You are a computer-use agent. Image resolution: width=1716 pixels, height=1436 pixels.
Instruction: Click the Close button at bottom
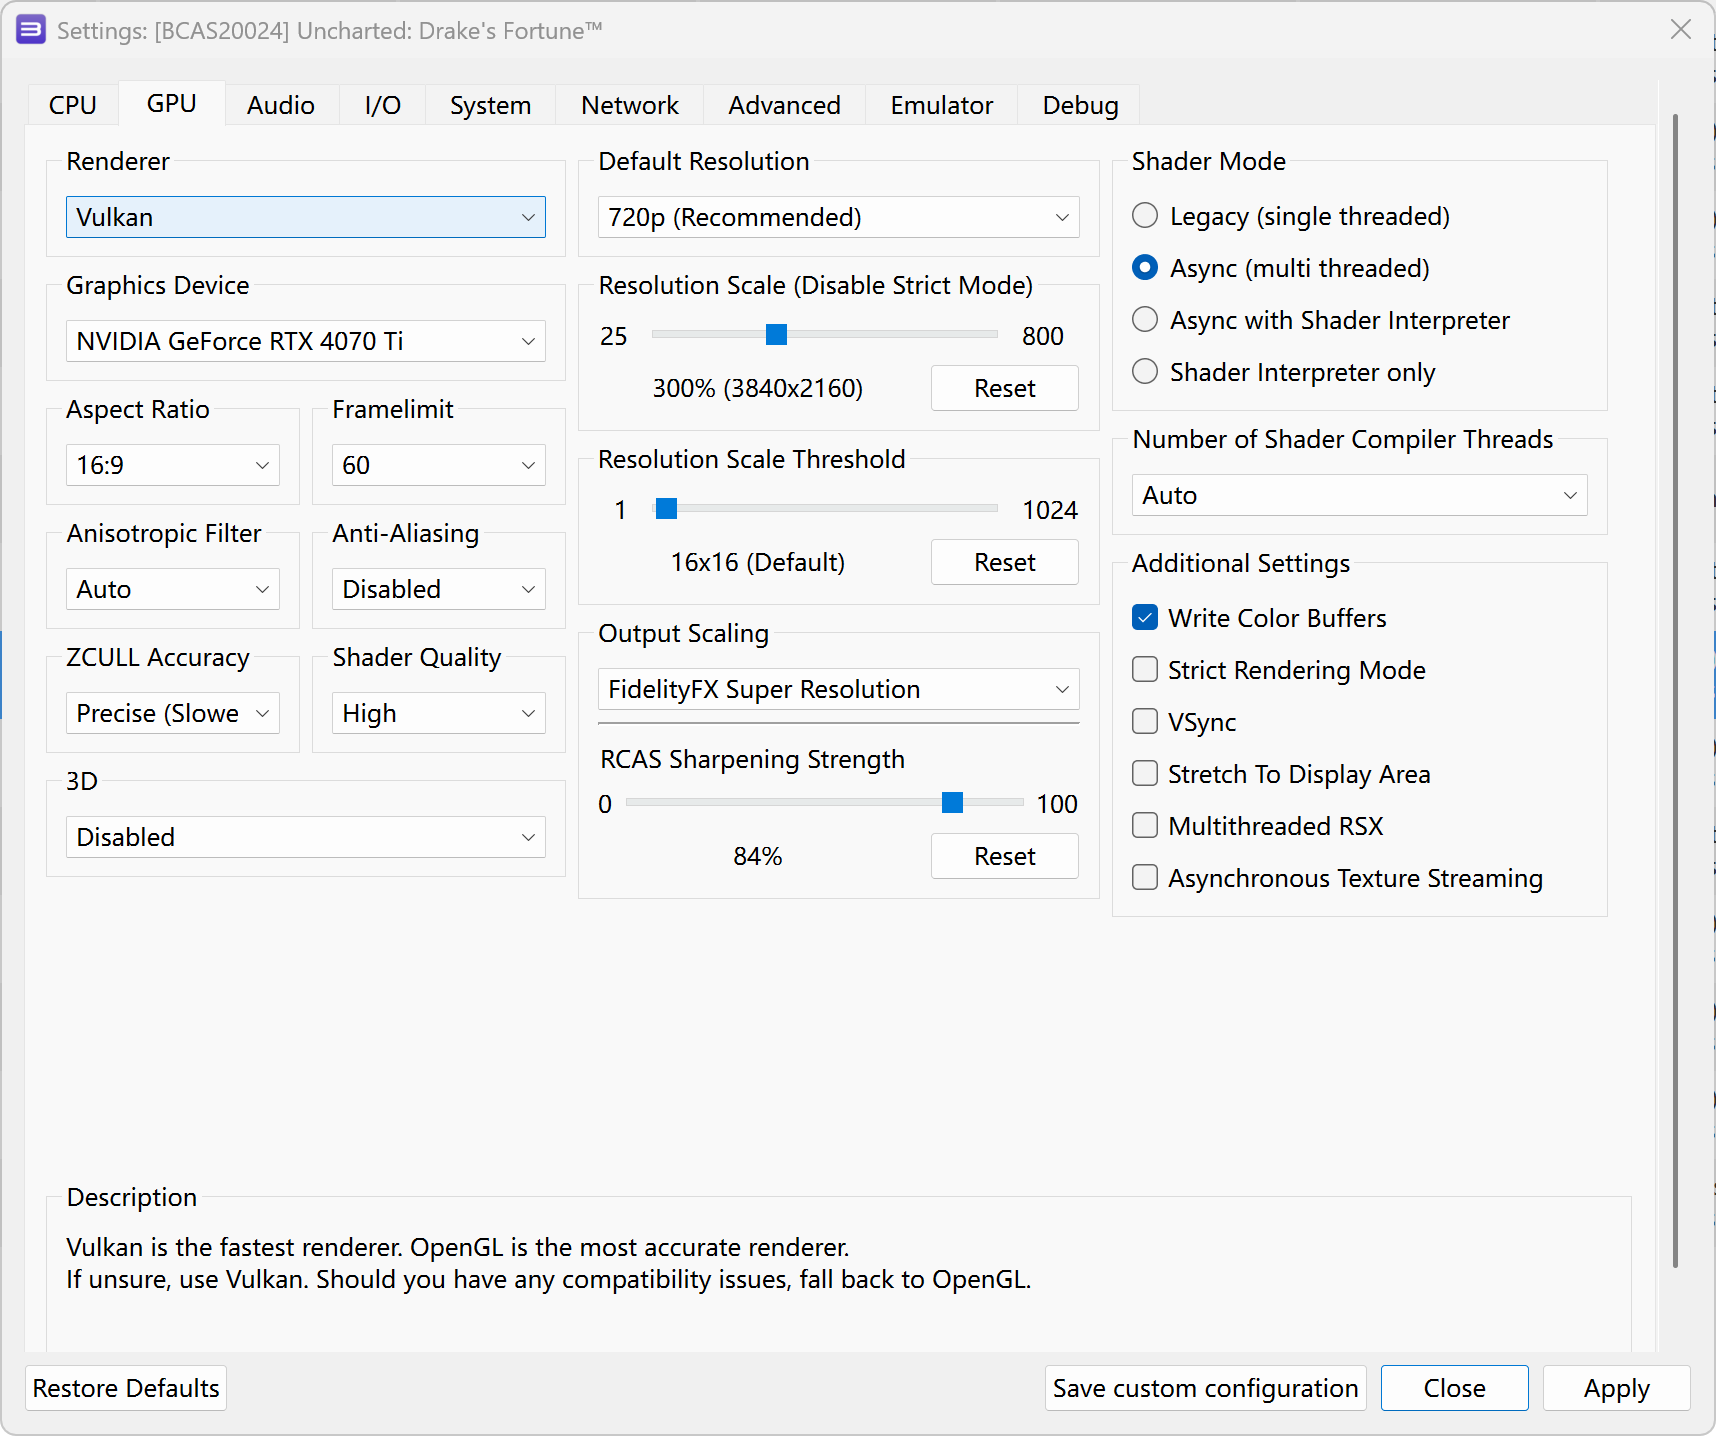pos(1455,1388)
